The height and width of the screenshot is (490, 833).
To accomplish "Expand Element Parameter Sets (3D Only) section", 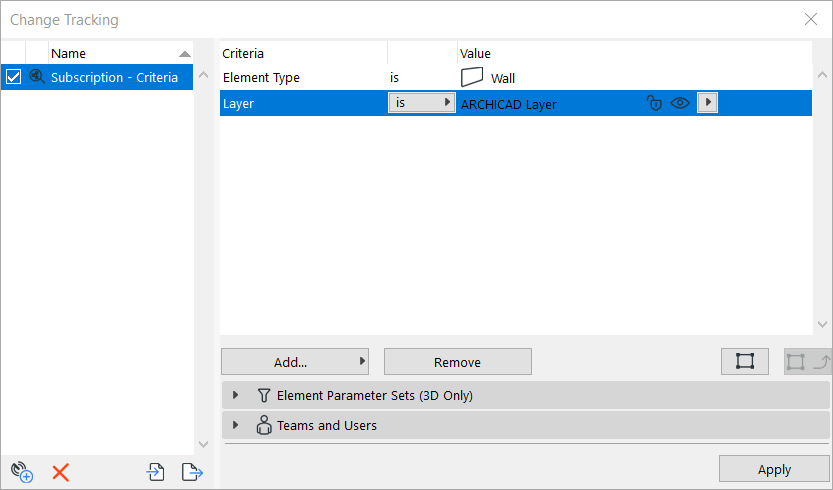I will [x=236, y=395].
